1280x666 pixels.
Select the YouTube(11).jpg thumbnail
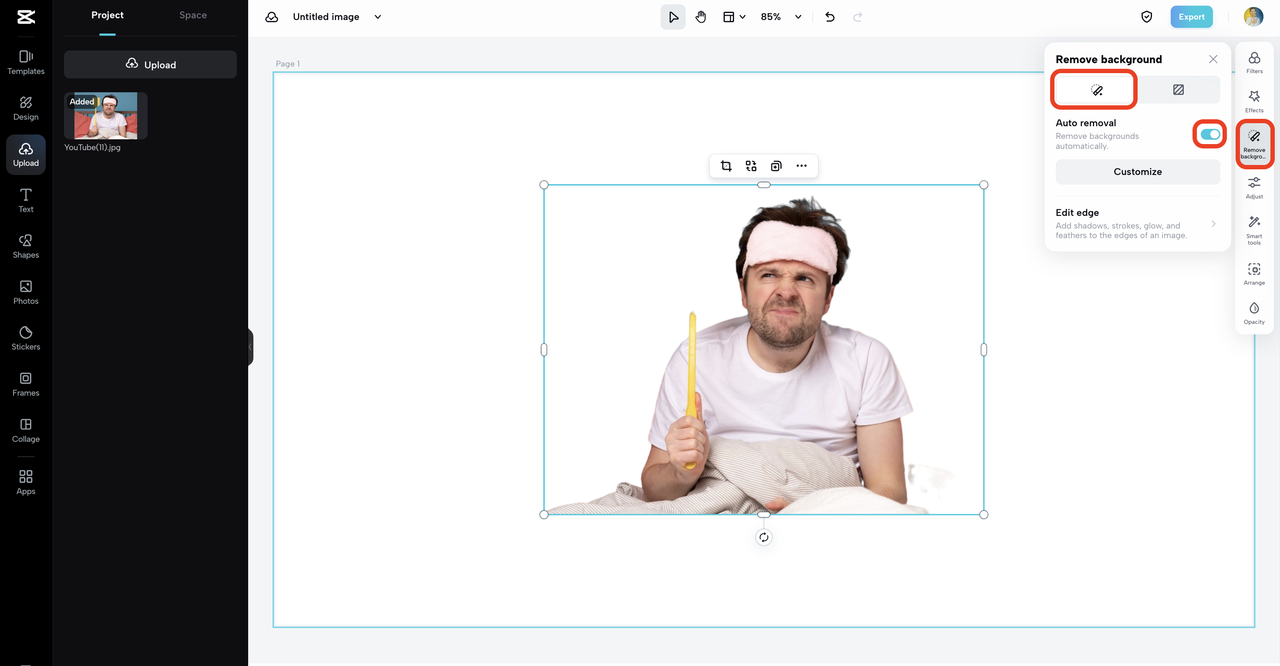click(106, 116)
